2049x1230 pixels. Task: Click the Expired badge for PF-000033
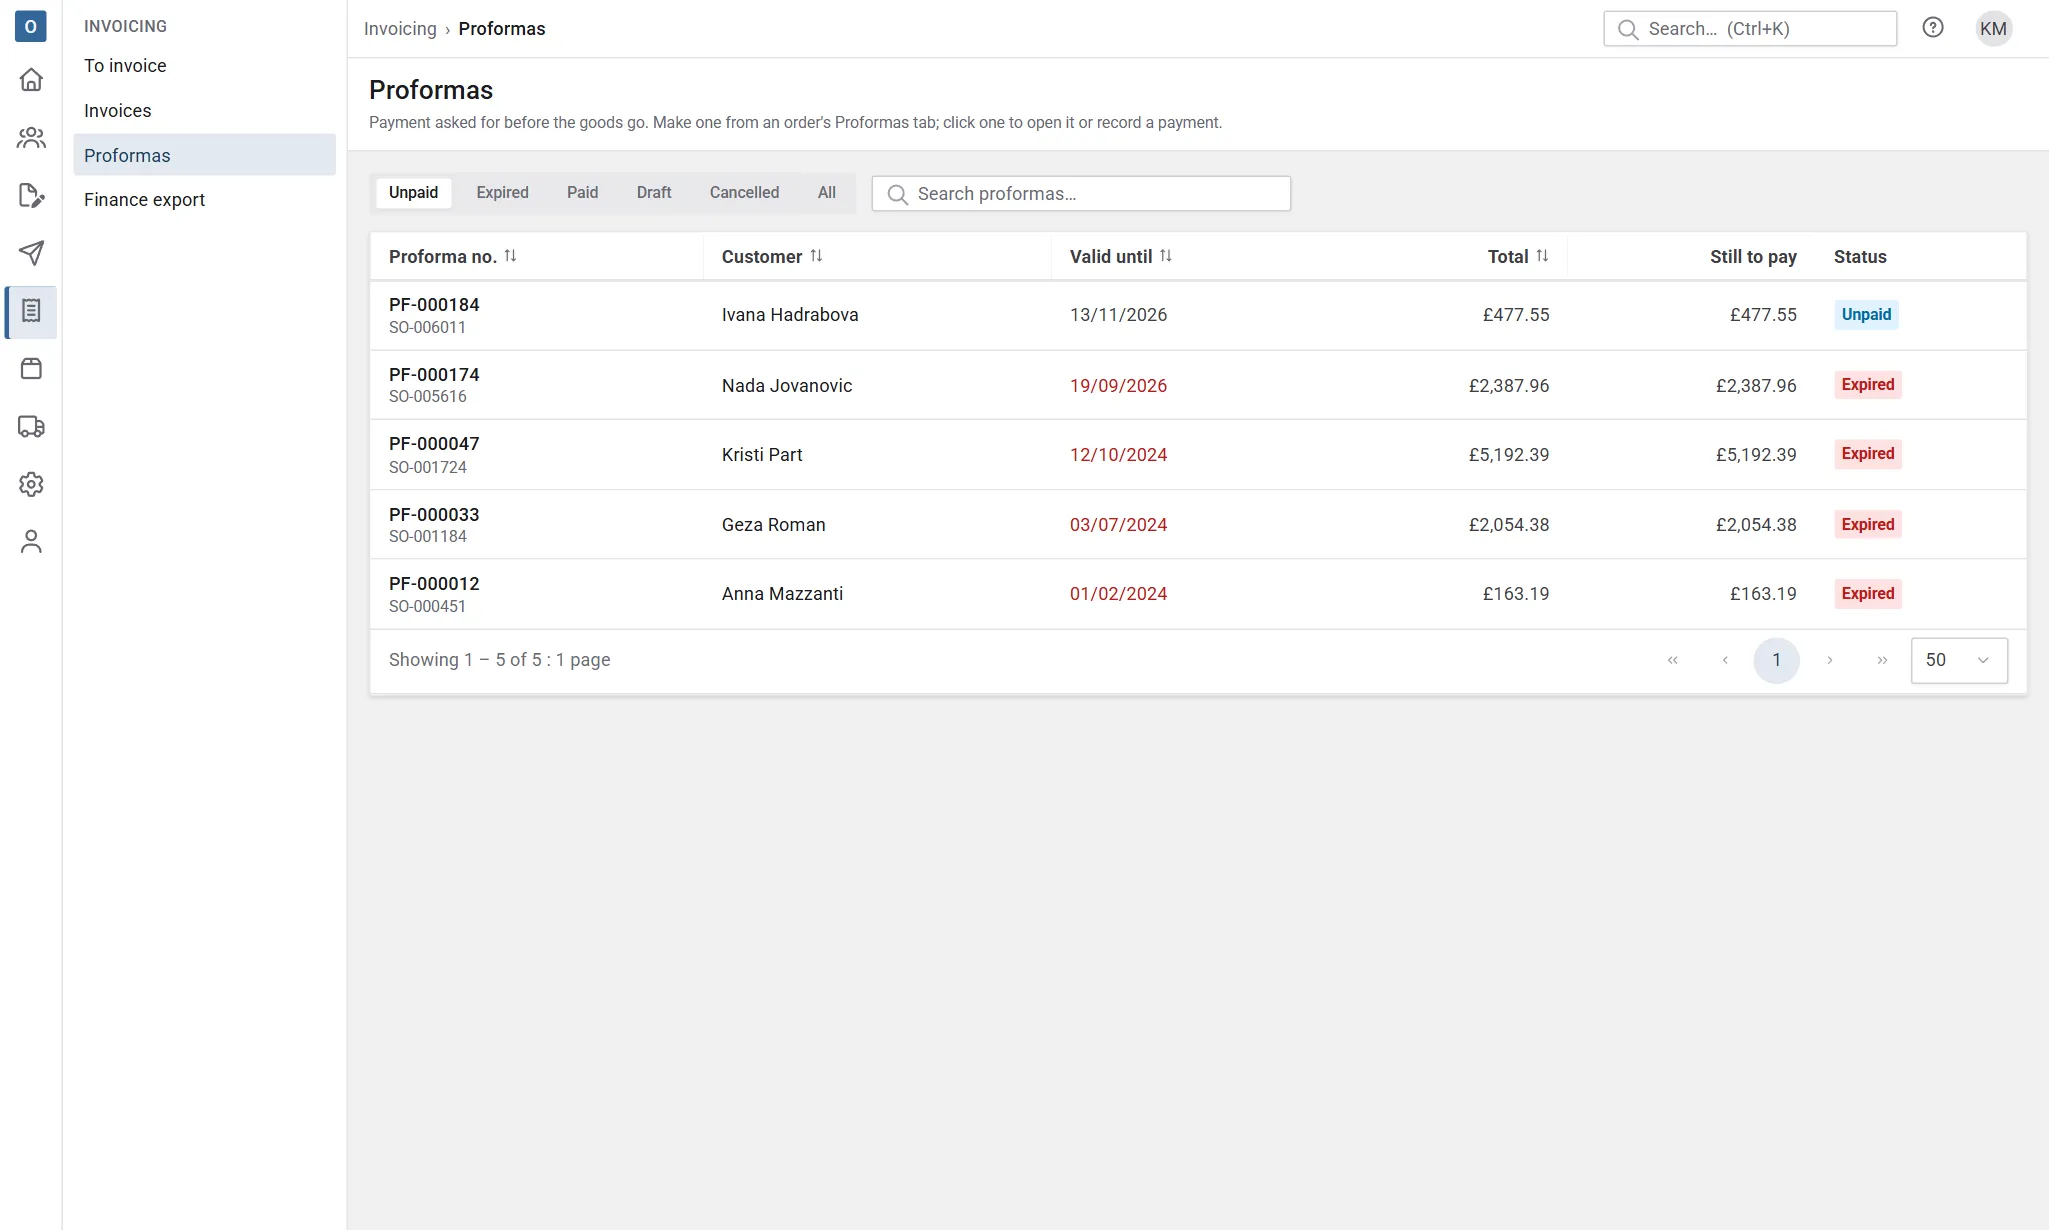click(1868, 525)
